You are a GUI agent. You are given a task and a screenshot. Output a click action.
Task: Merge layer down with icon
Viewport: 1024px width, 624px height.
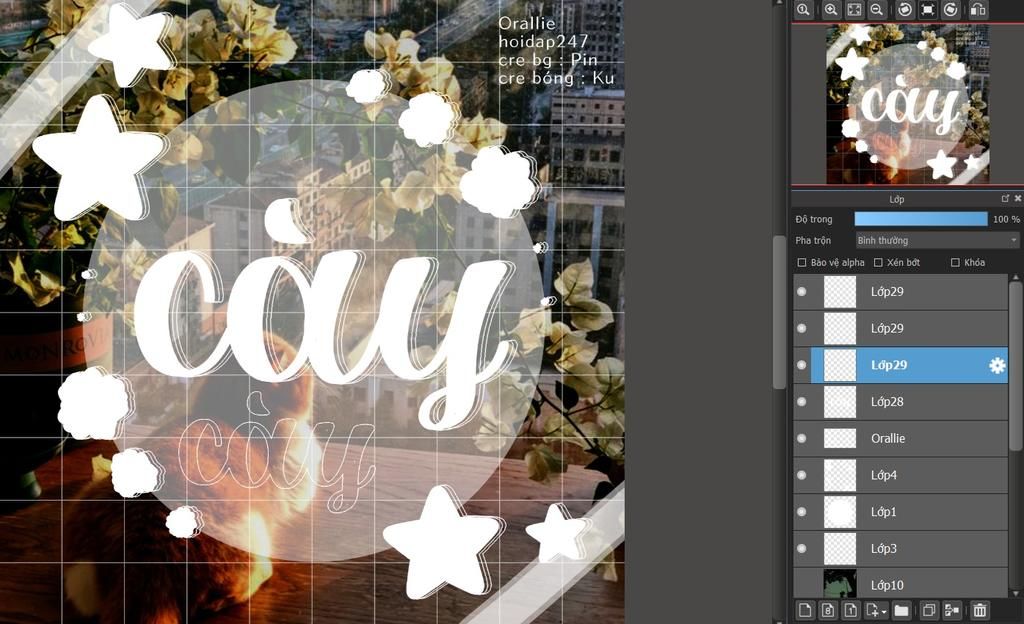(952, 610)
